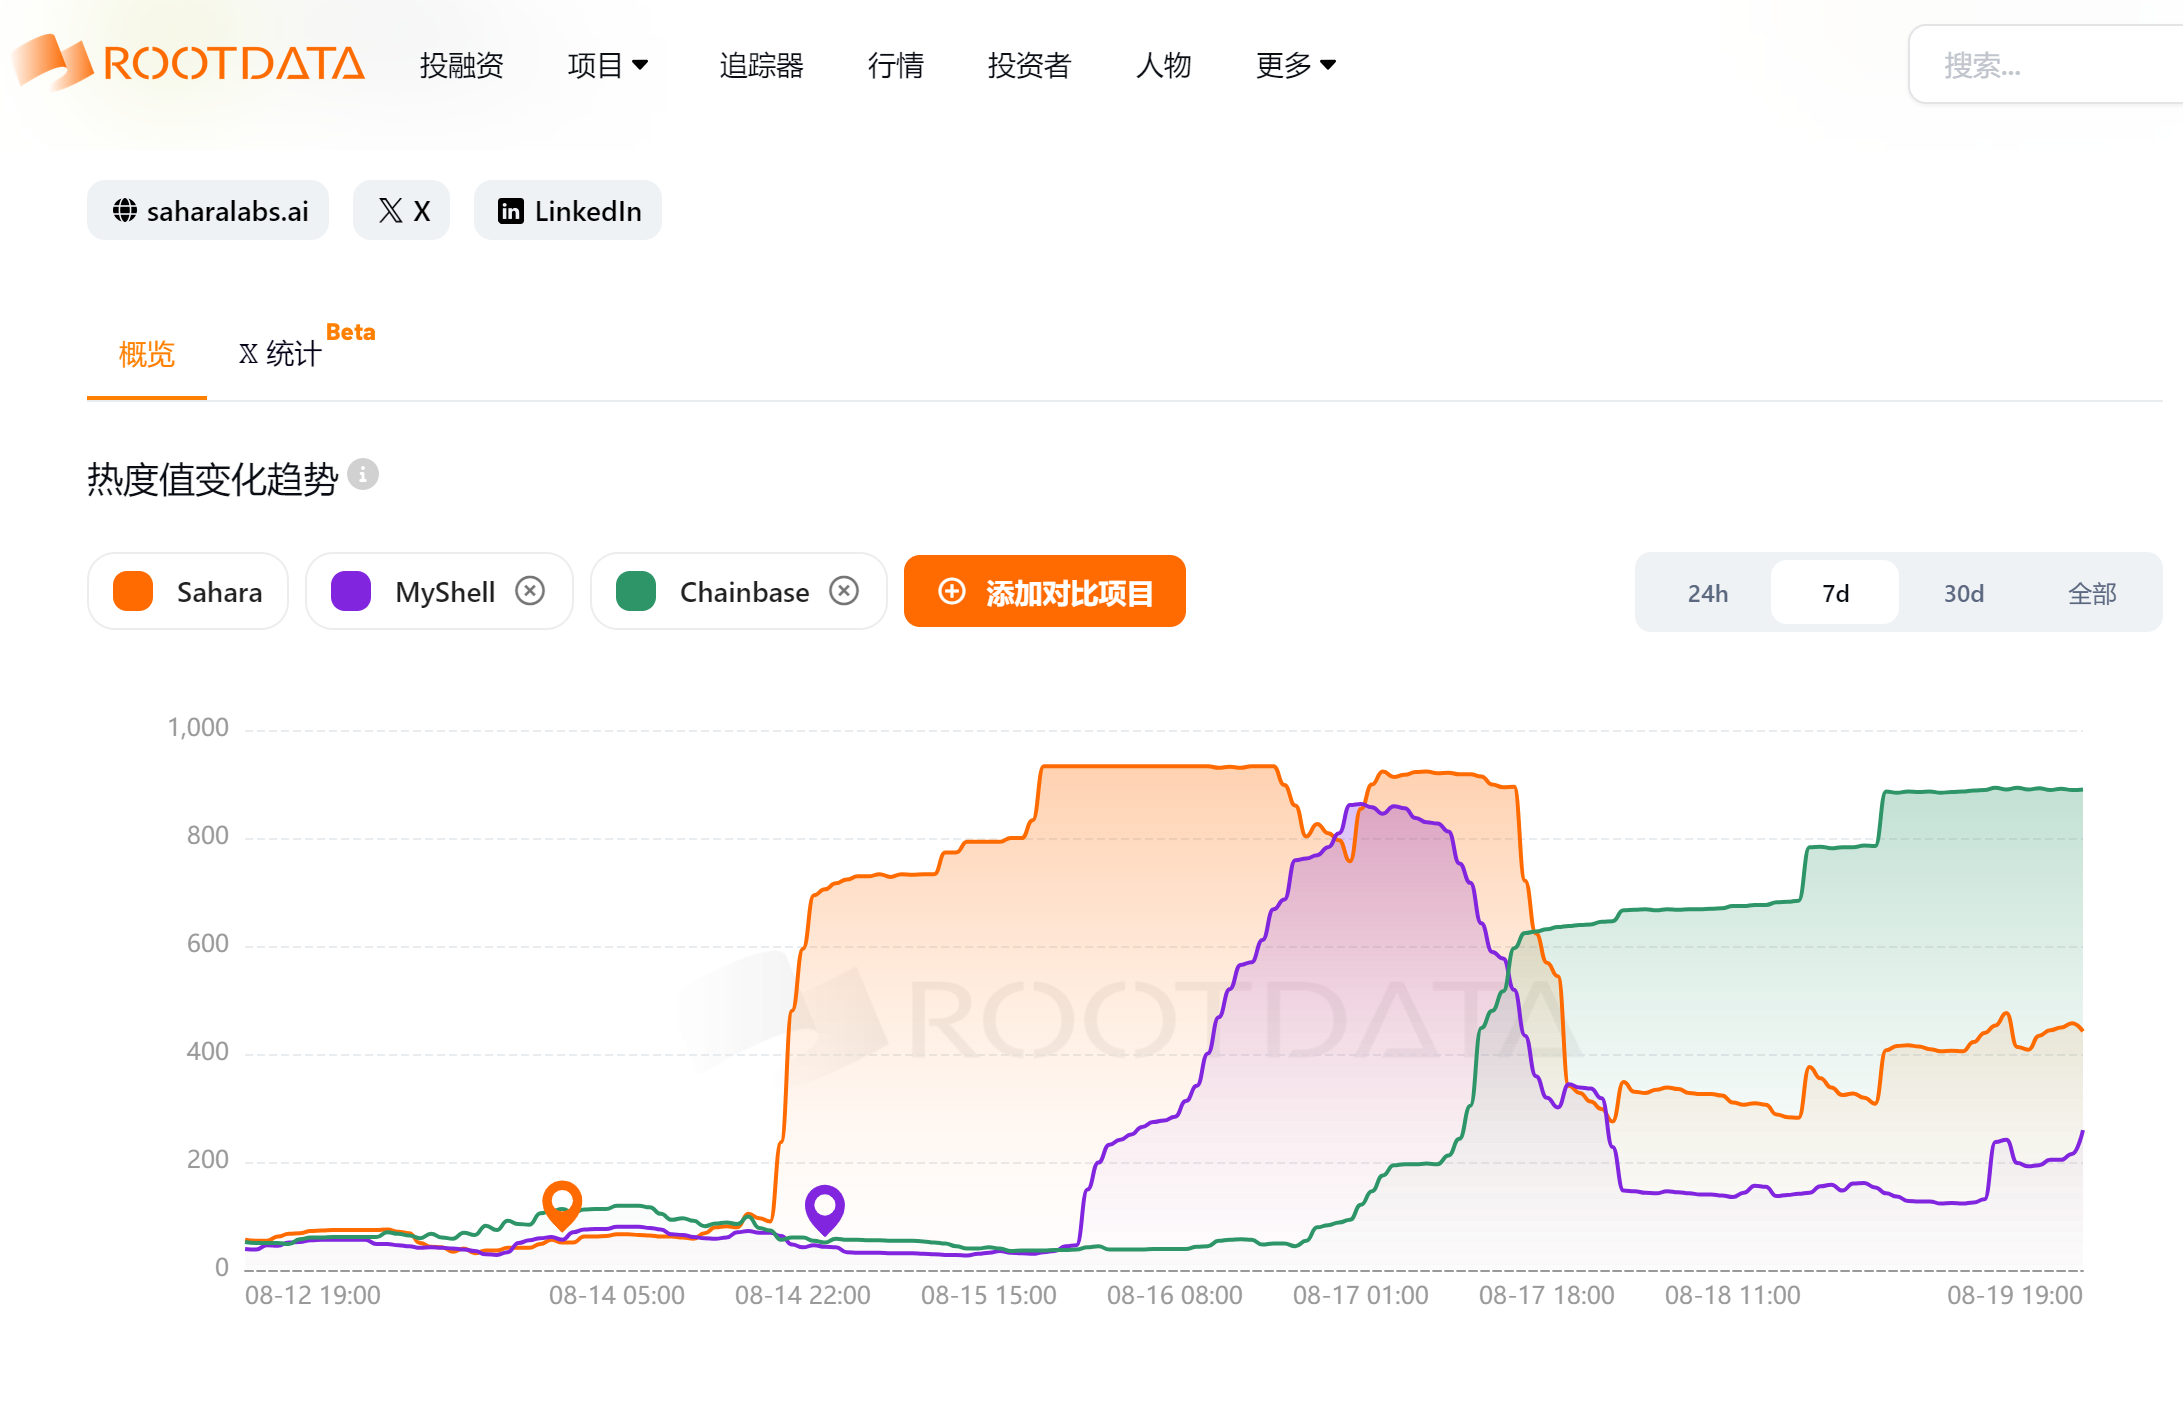Click the orange Sahara color swatch
Image resolution: width=2183 pixels, height=1405 pixels.
134,591
